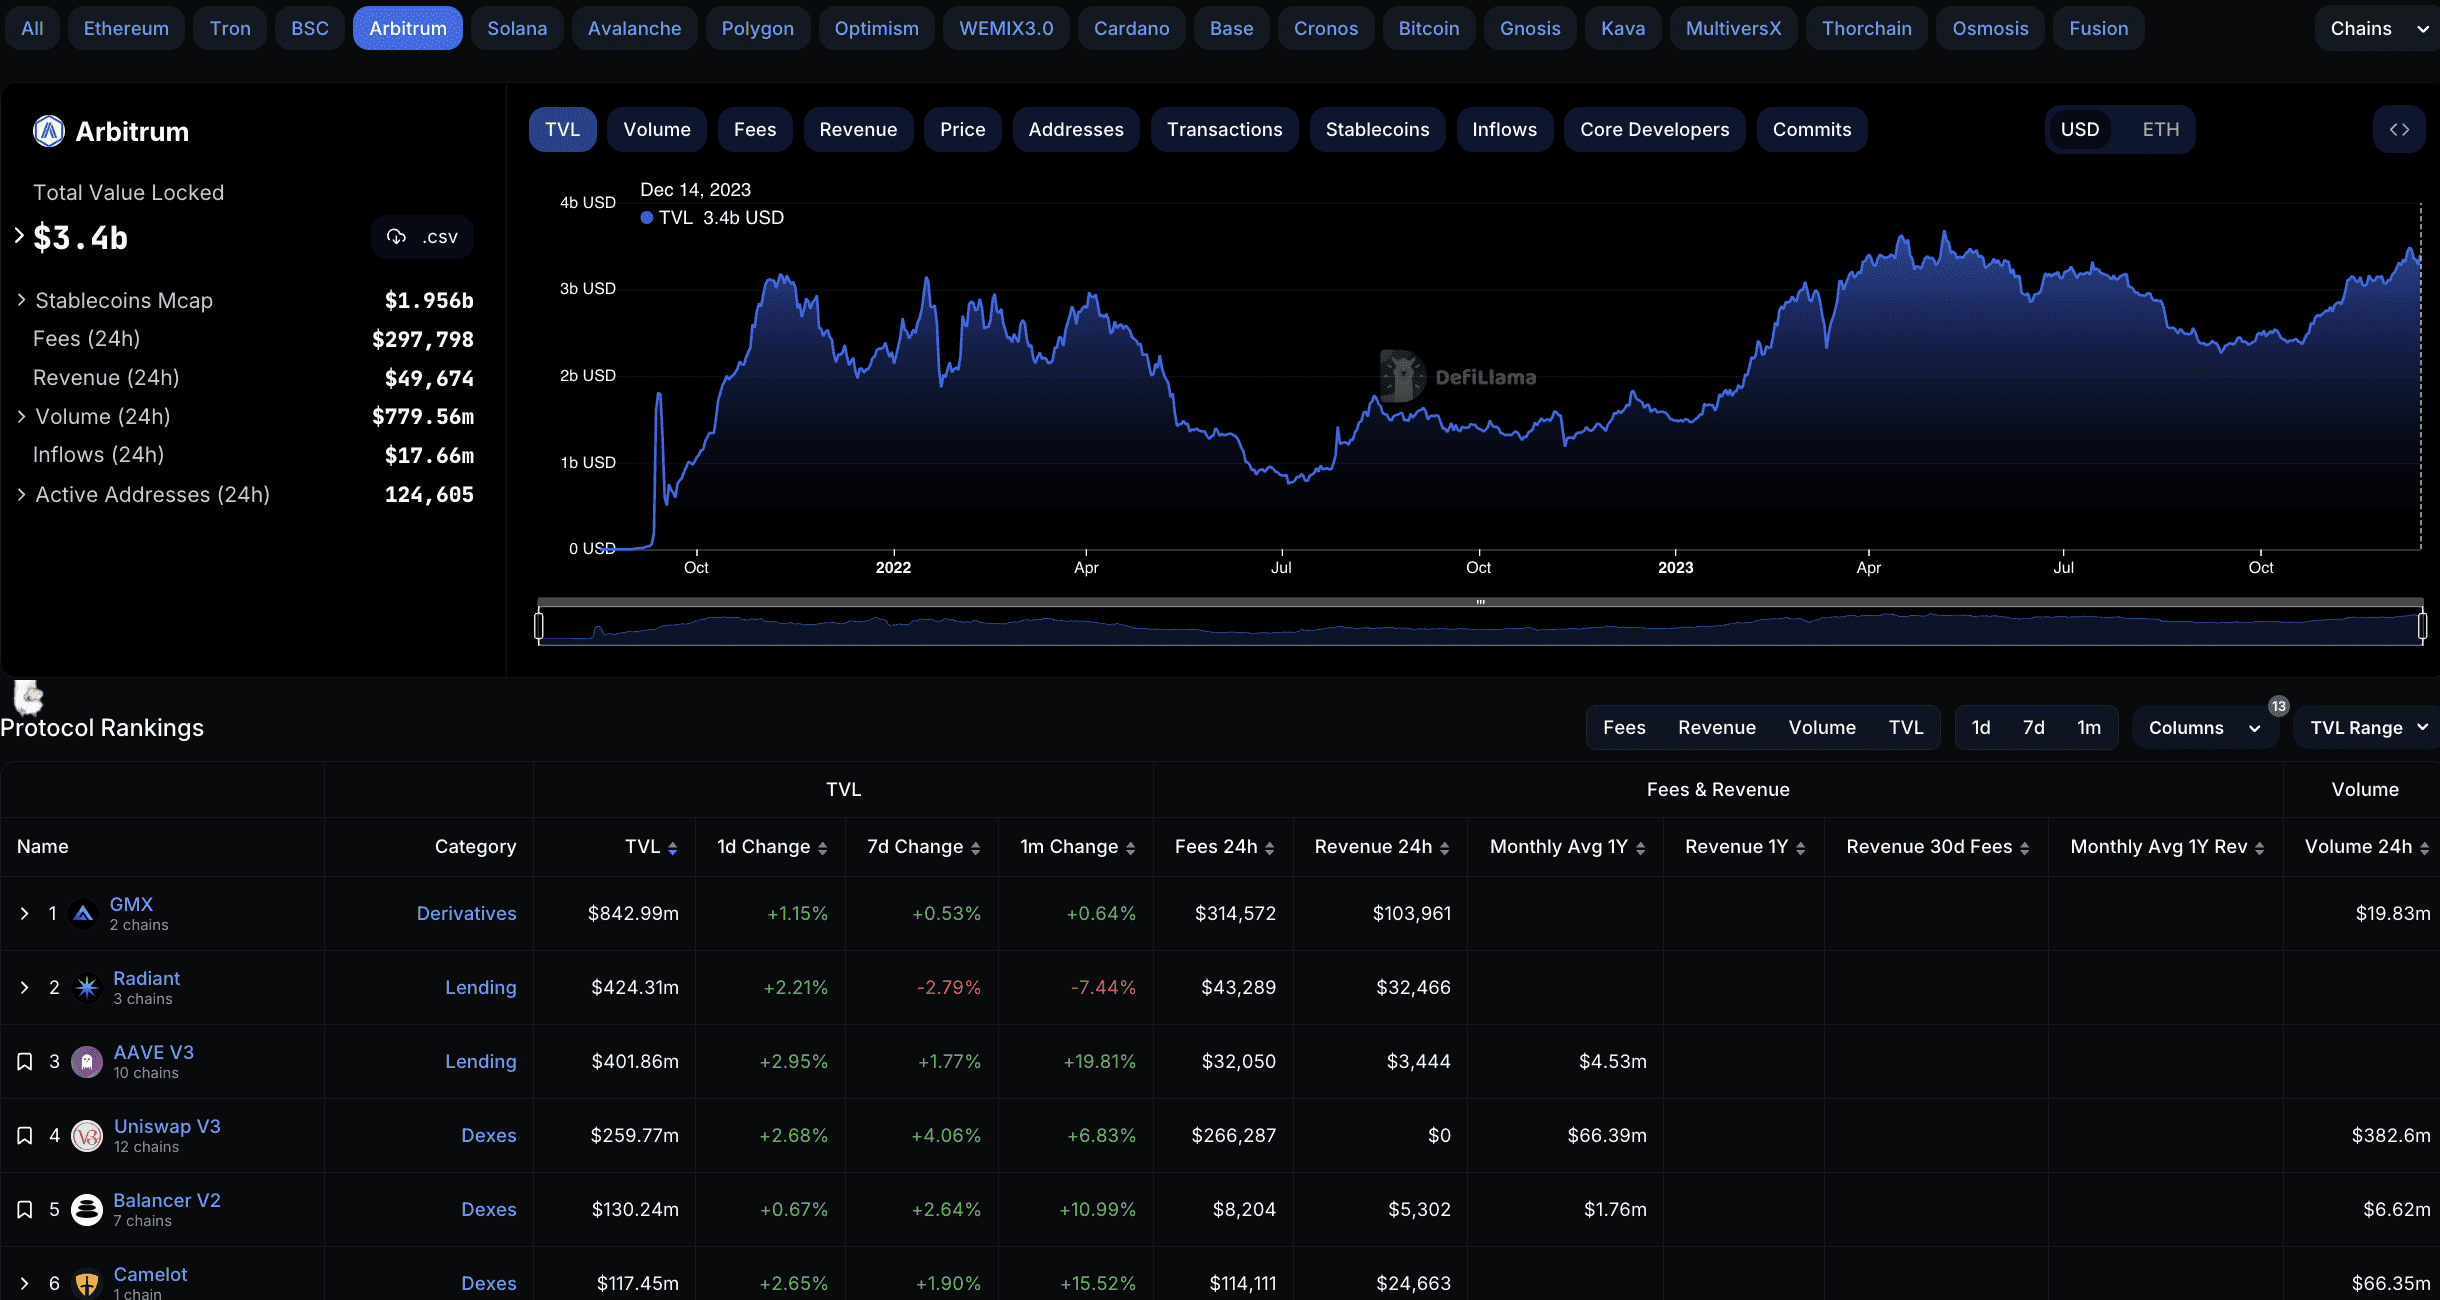Open the Chains dropdown
The image size is (2440, 1300).
(2377, 28)
